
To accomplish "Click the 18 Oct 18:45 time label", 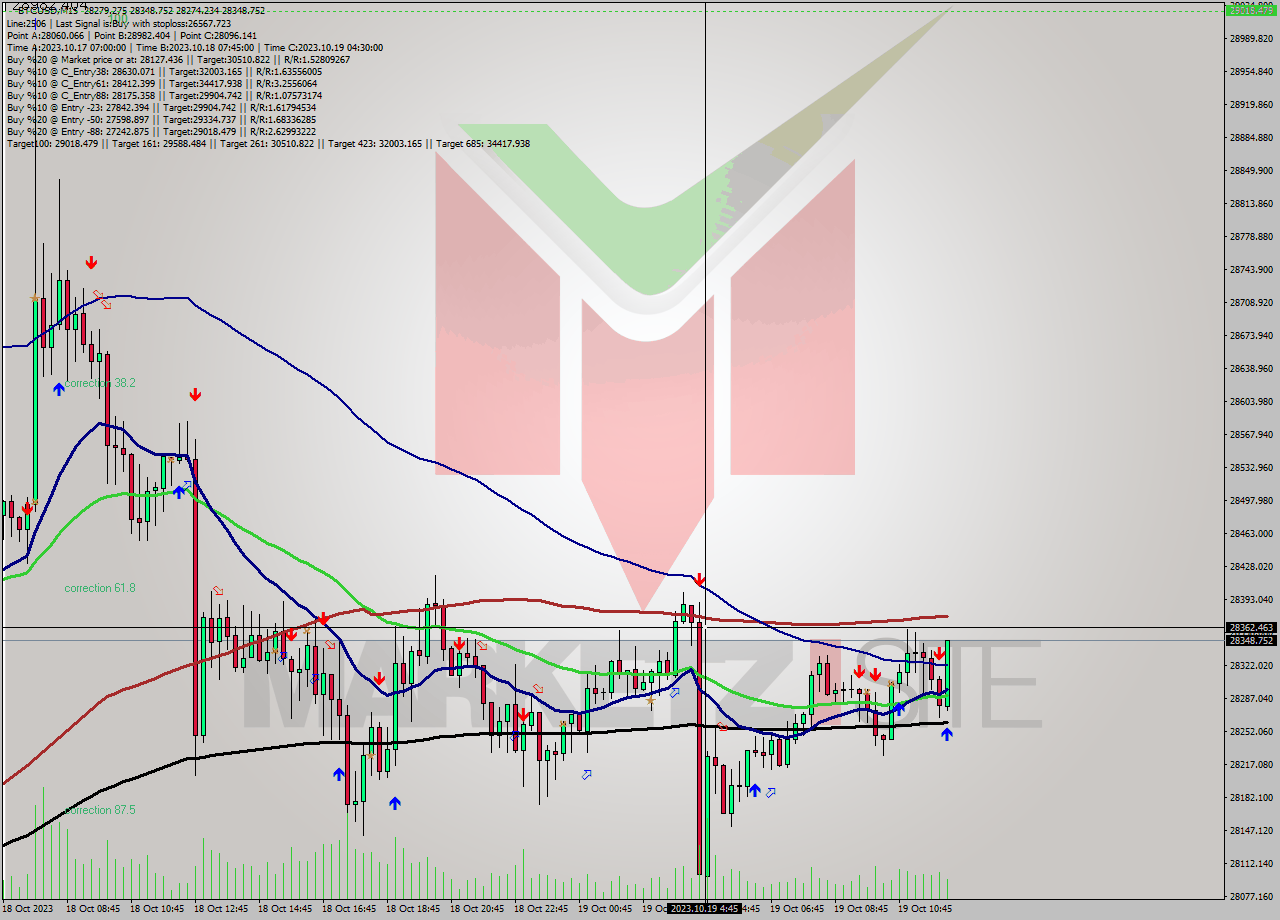I will 412,909.
